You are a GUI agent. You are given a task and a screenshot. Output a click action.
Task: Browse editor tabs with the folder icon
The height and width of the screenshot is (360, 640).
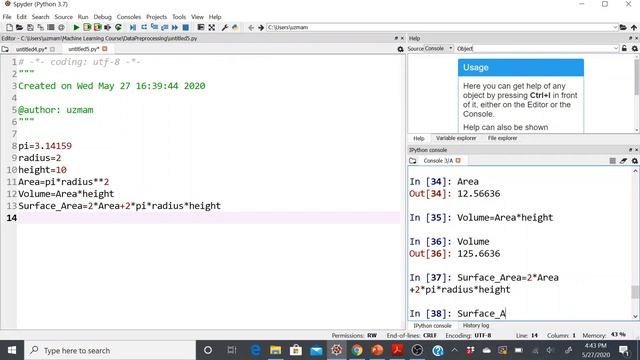[x=5, y=49]
